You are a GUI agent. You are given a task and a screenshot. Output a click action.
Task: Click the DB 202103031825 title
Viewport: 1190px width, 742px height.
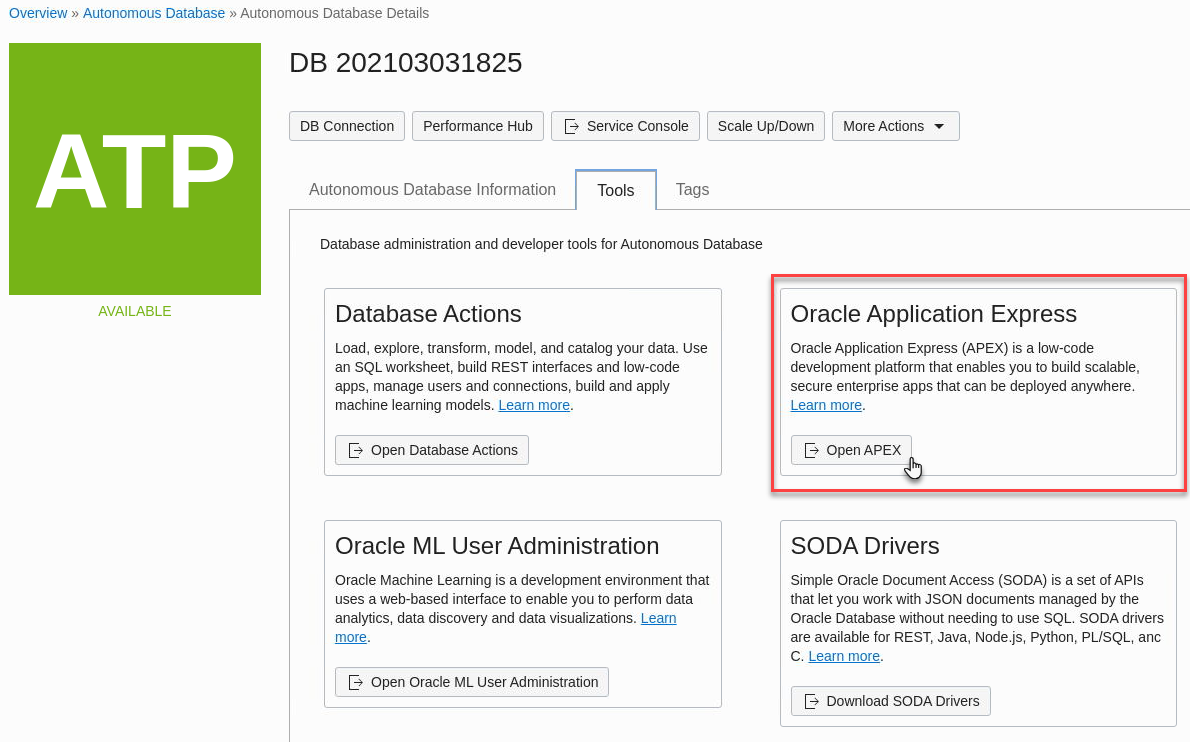405,62
